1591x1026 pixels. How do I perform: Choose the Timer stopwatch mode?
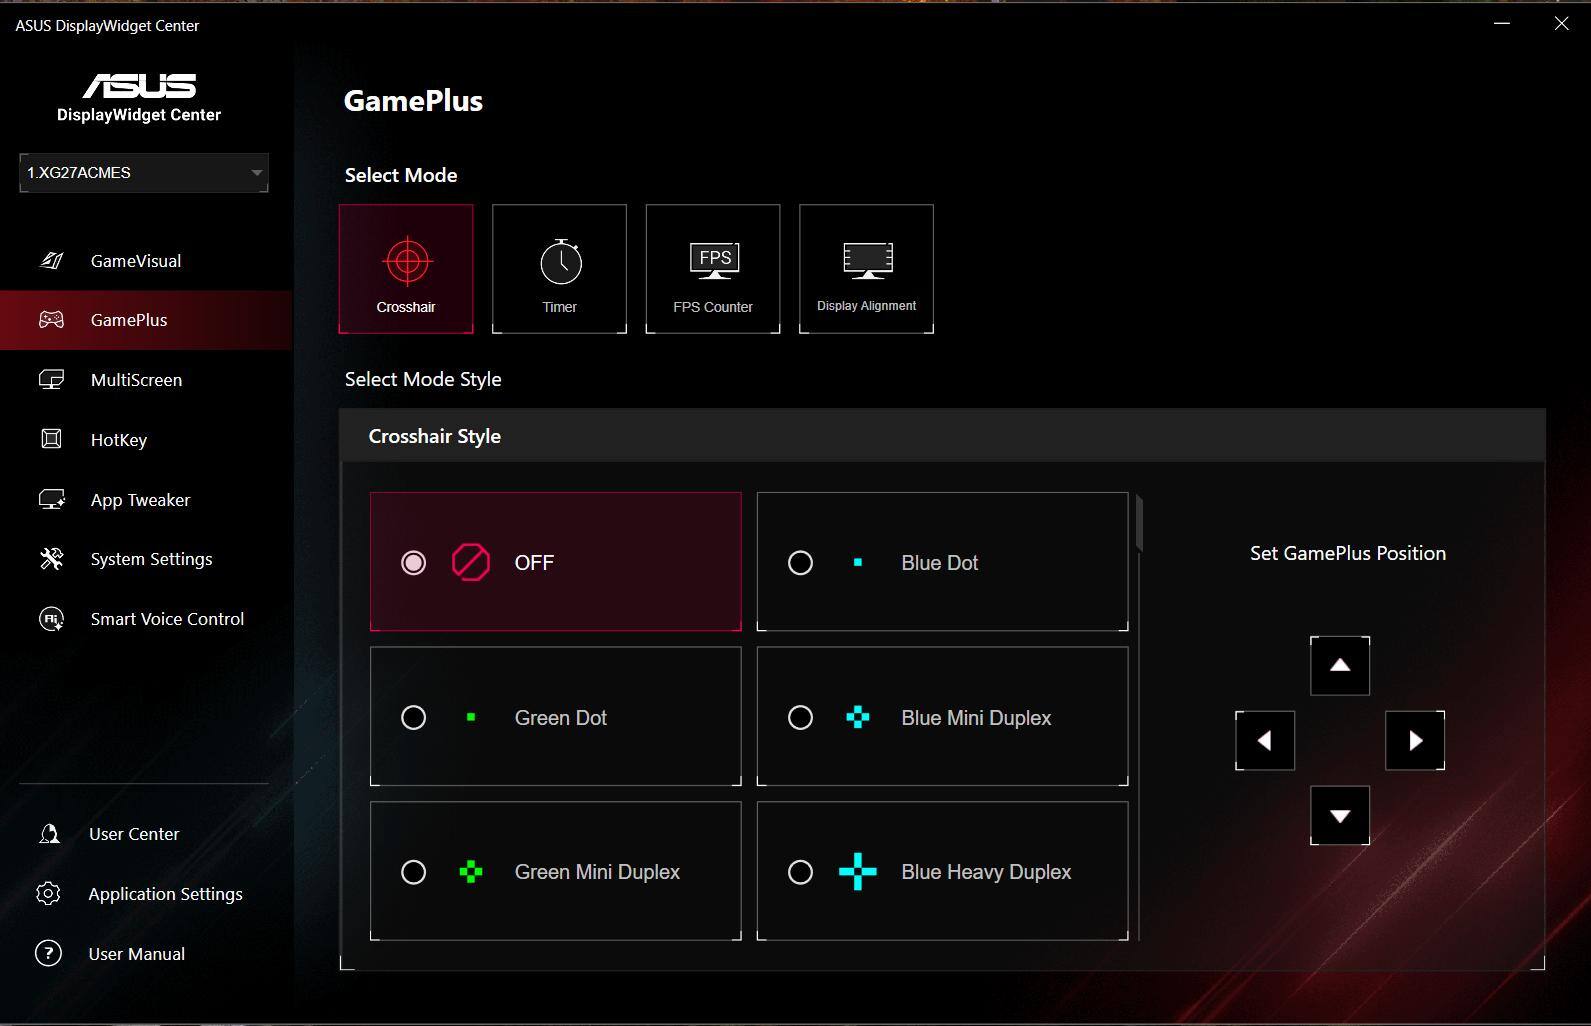[x=559, y=268]
